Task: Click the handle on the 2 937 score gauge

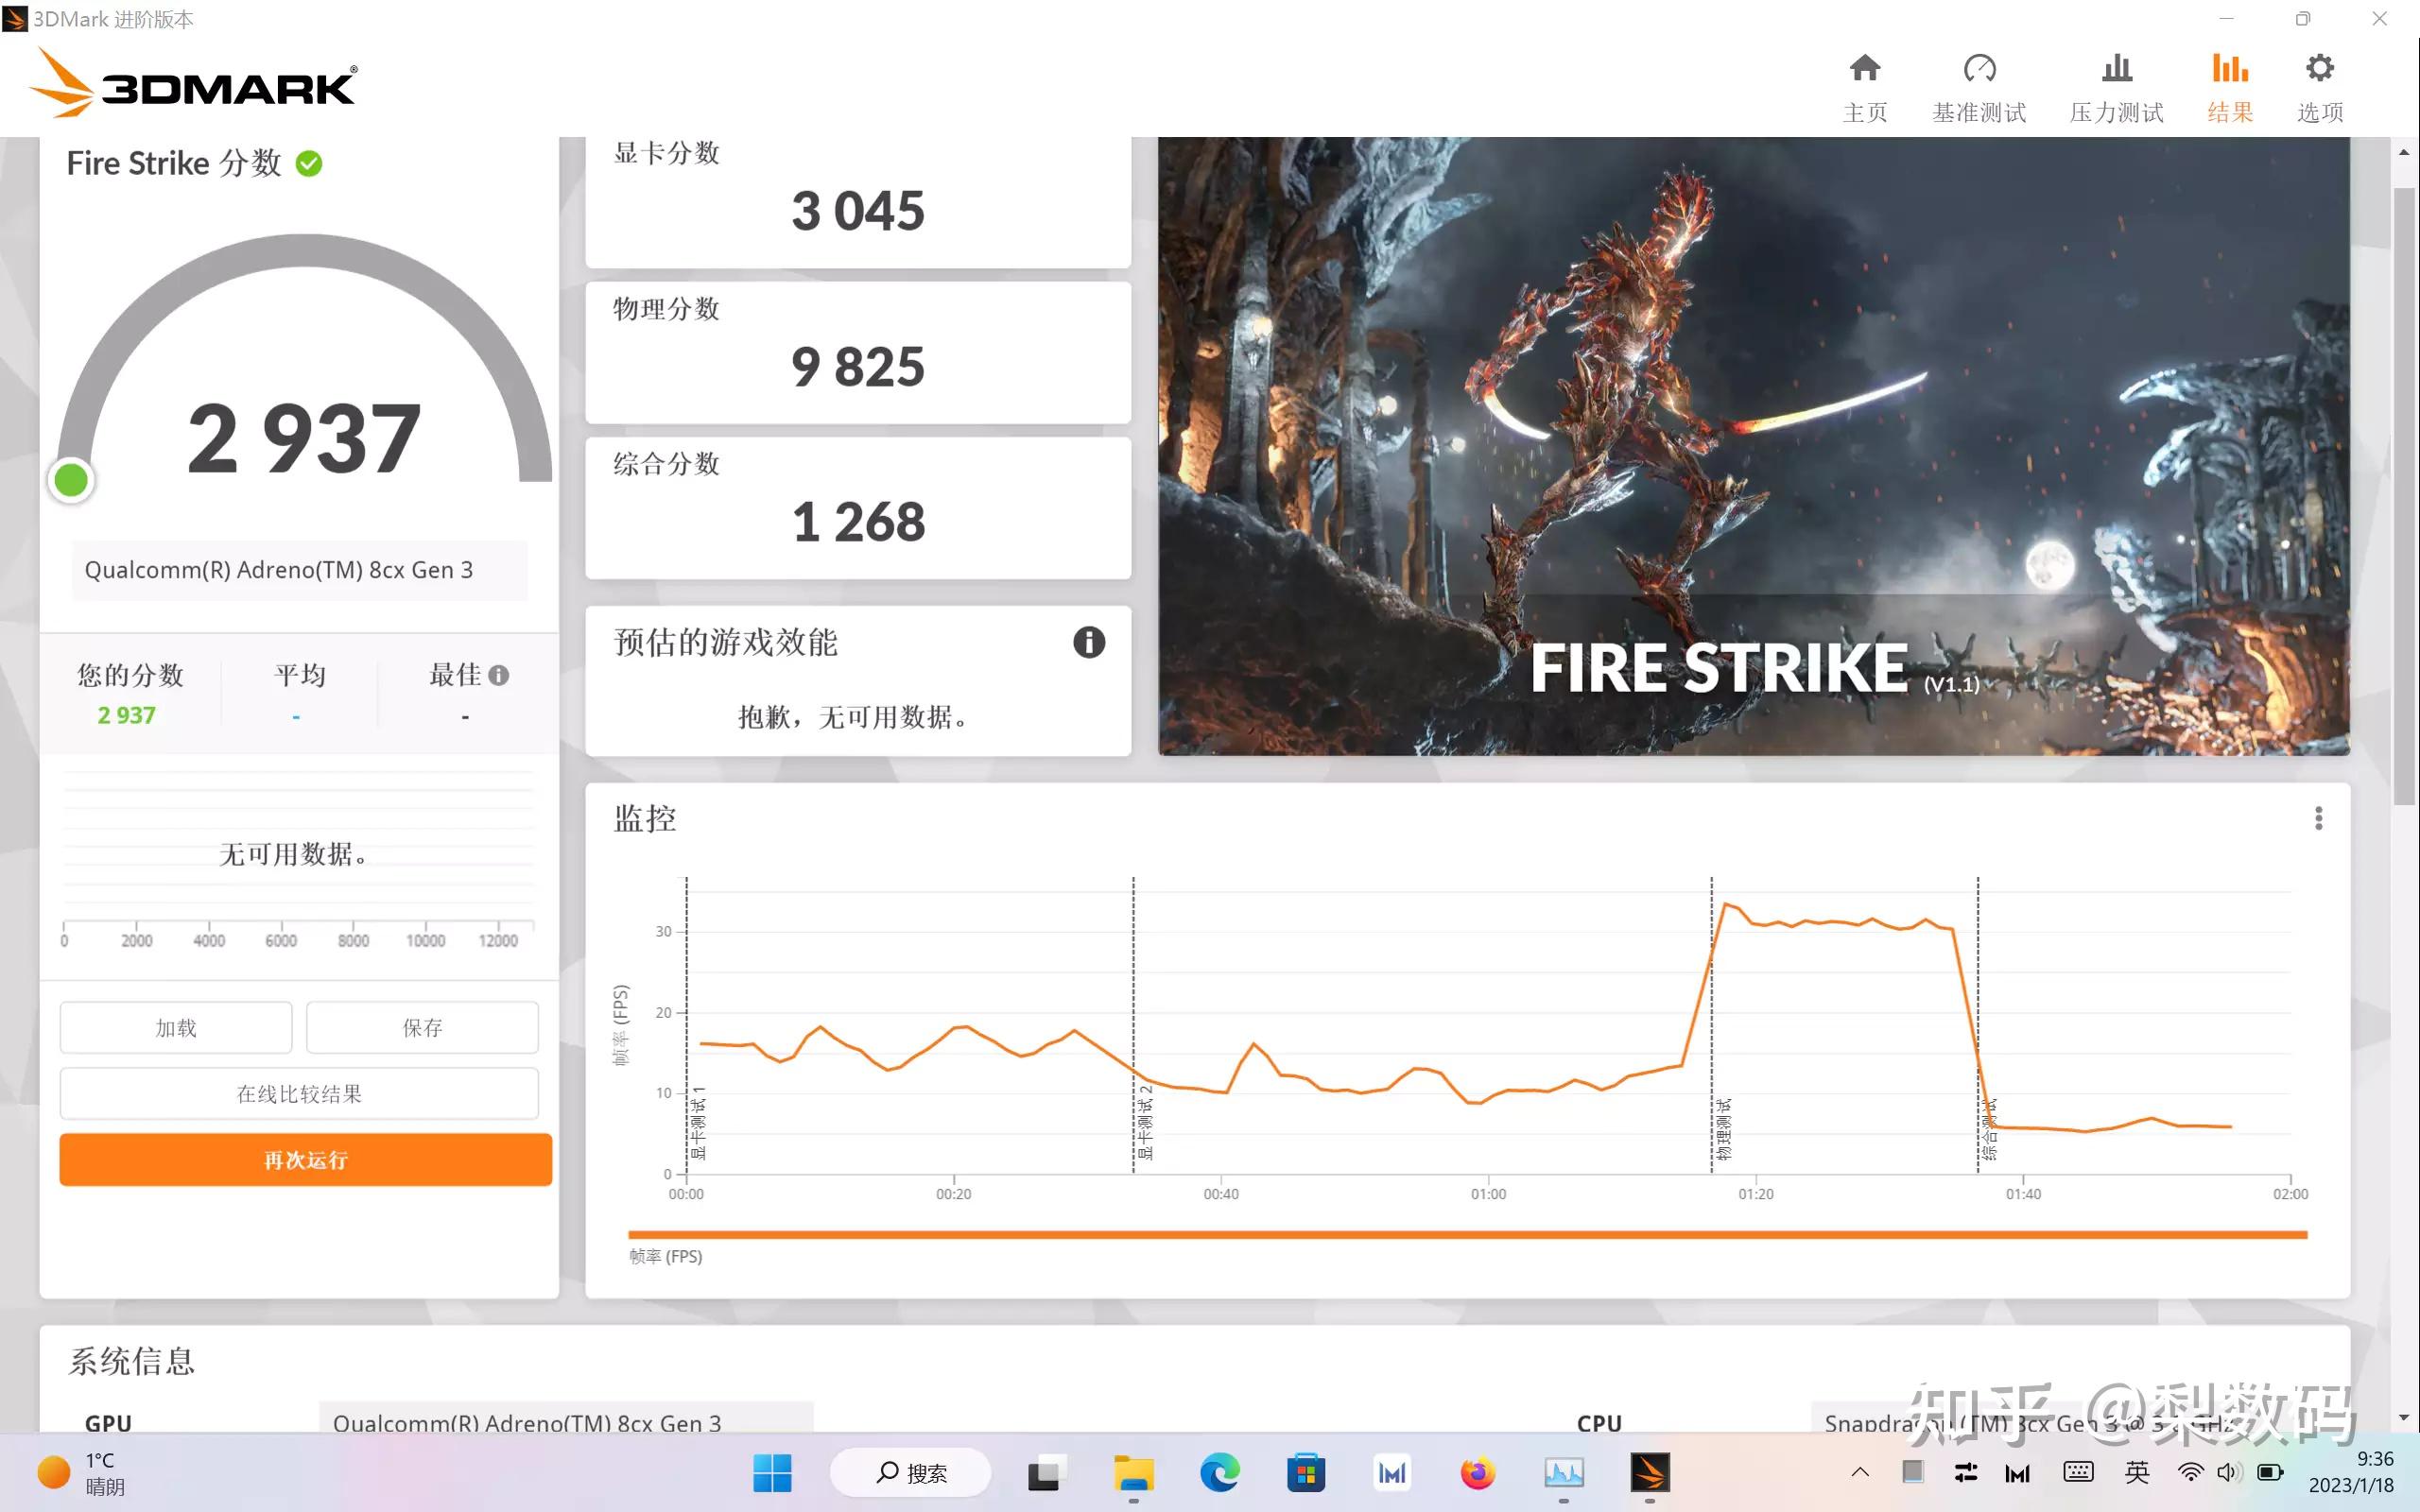Action: pyautogui.click(x=71, y=479)
